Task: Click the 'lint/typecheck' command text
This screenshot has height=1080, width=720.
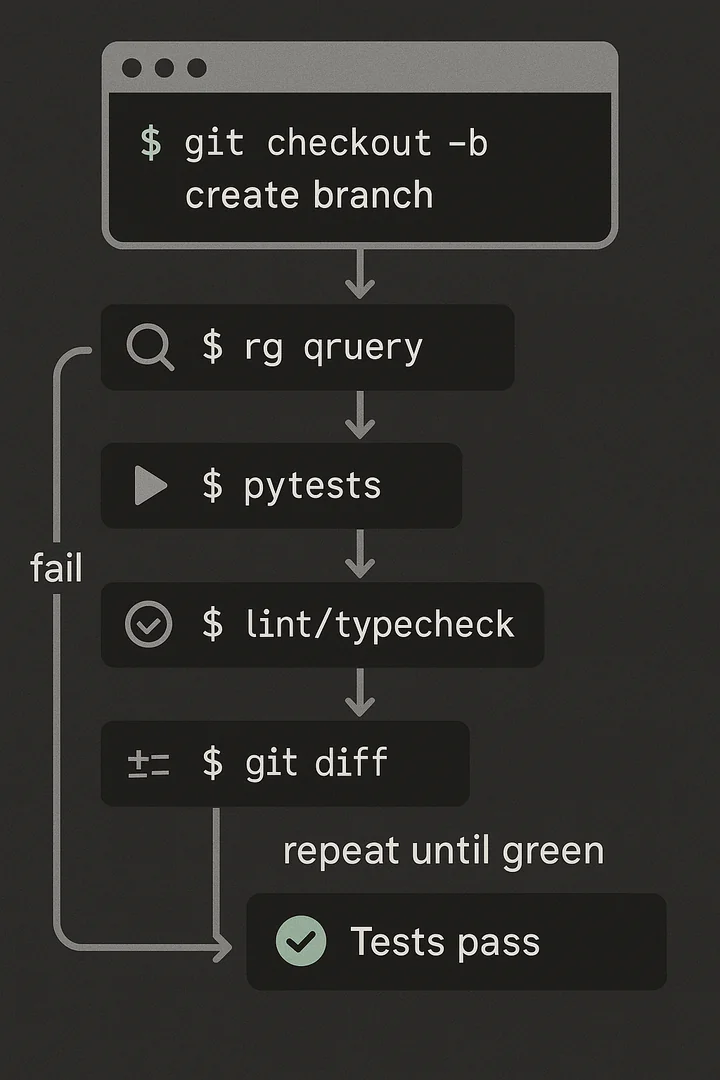Action: point(380,625)
